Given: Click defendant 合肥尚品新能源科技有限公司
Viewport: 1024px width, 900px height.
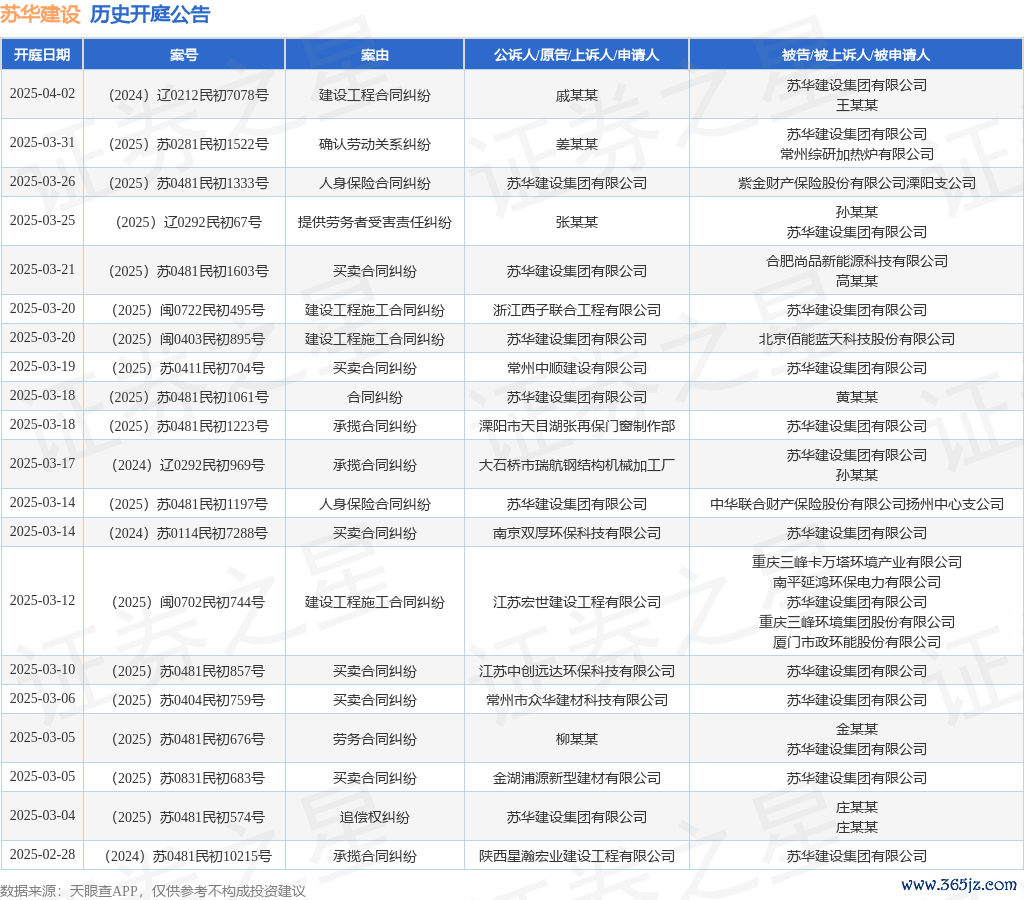Looking at the screenshot, I should pos(857,261).
